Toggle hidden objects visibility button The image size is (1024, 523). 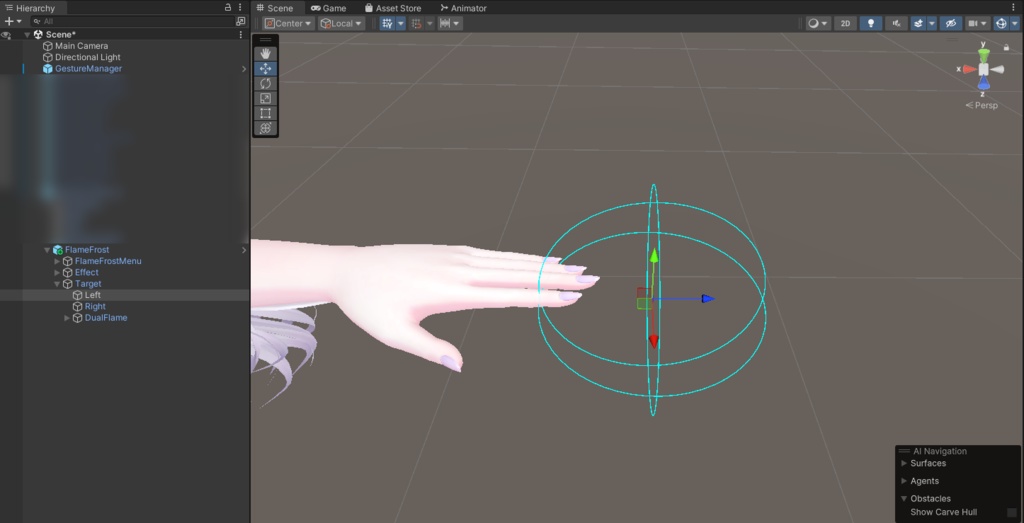click(951, 24)
